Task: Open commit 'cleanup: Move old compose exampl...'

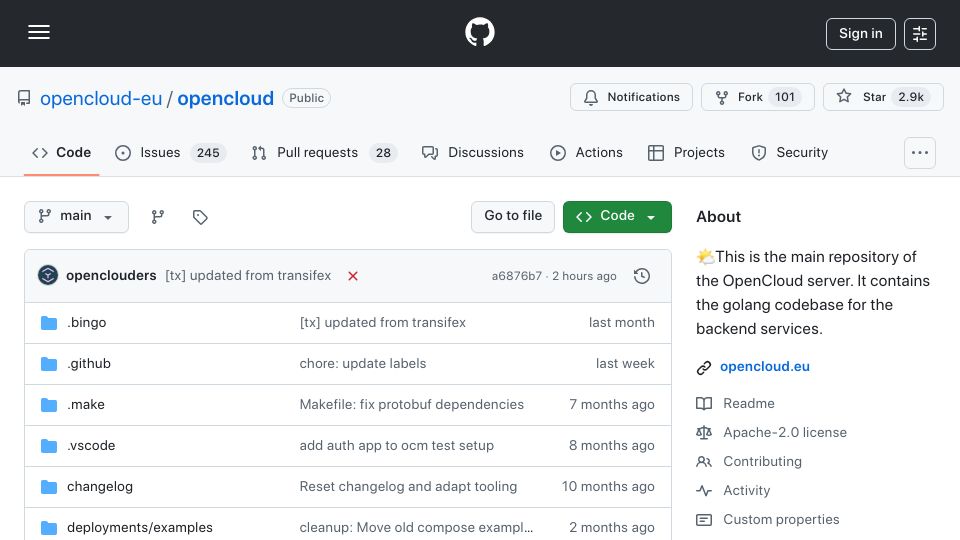Action: pos(416,527)
